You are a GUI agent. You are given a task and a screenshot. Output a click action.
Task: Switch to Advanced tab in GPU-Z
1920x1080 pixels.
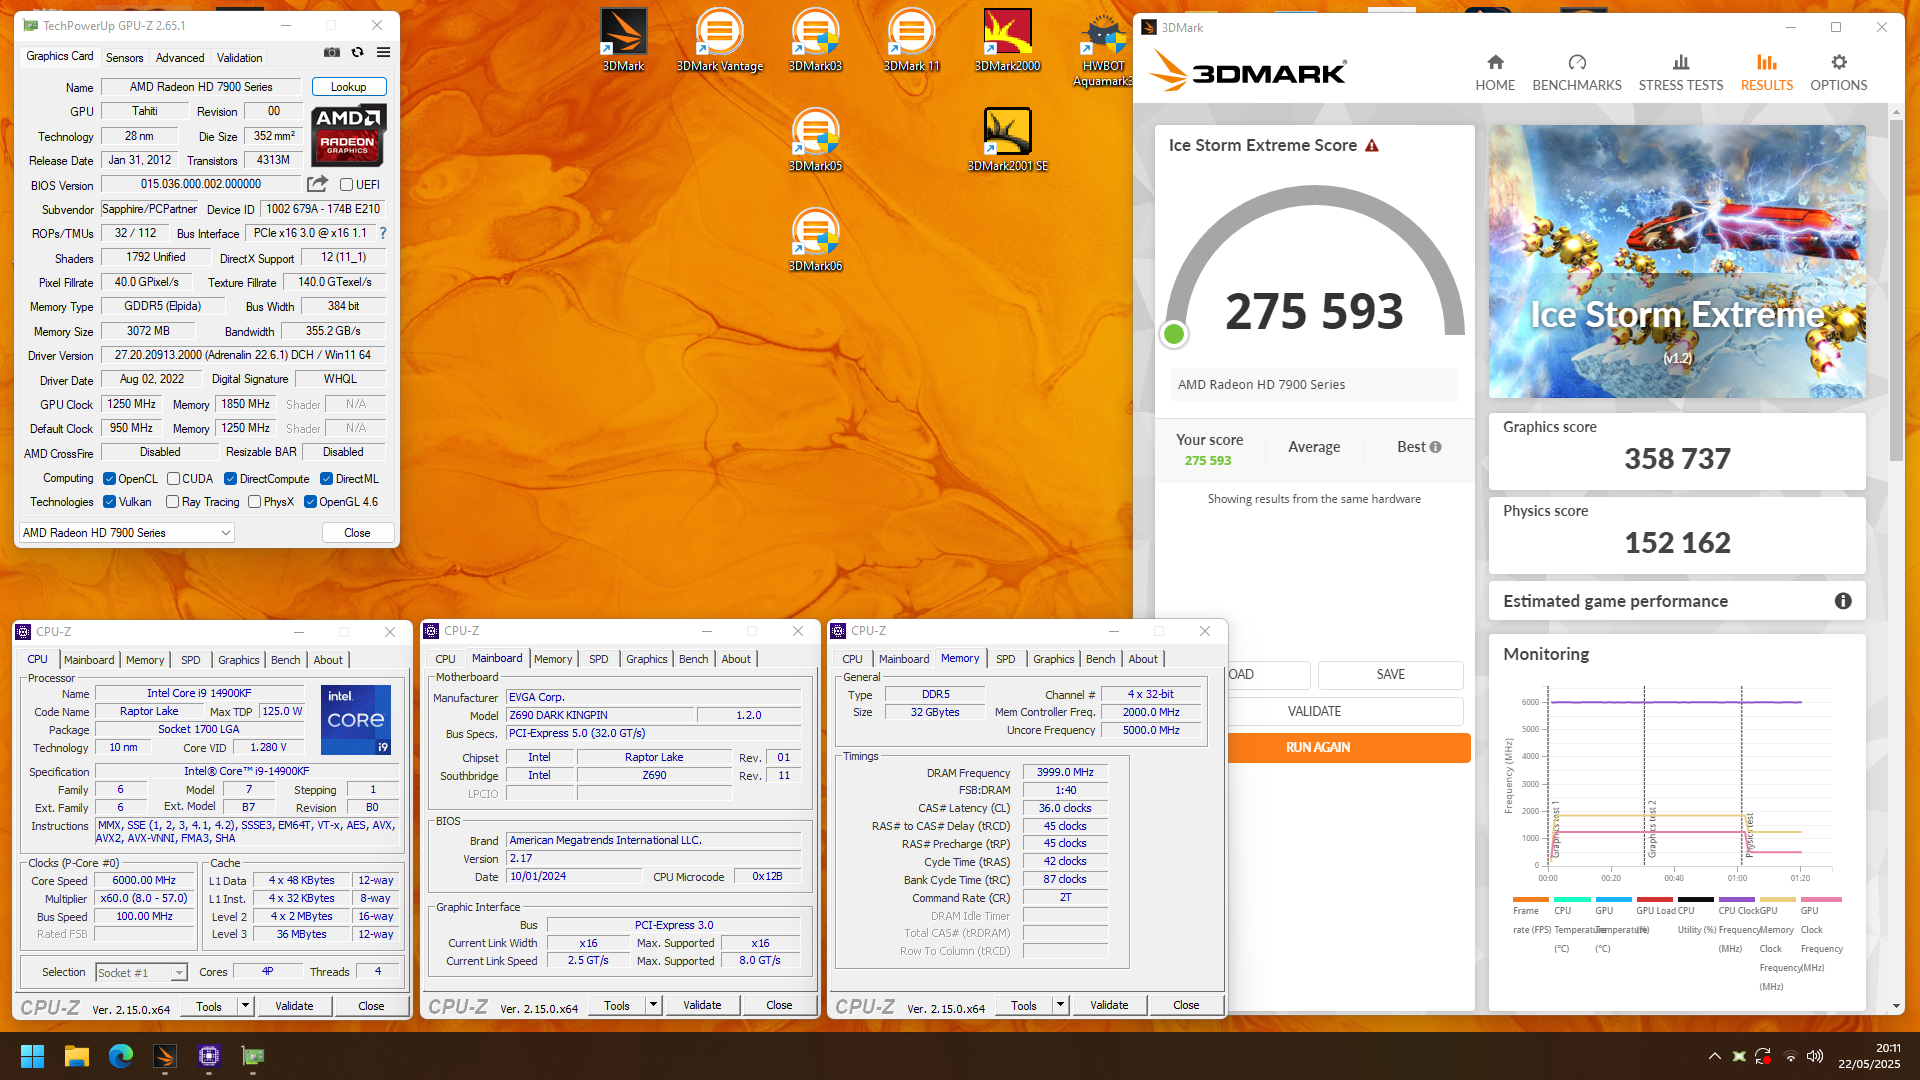(180, 58)
